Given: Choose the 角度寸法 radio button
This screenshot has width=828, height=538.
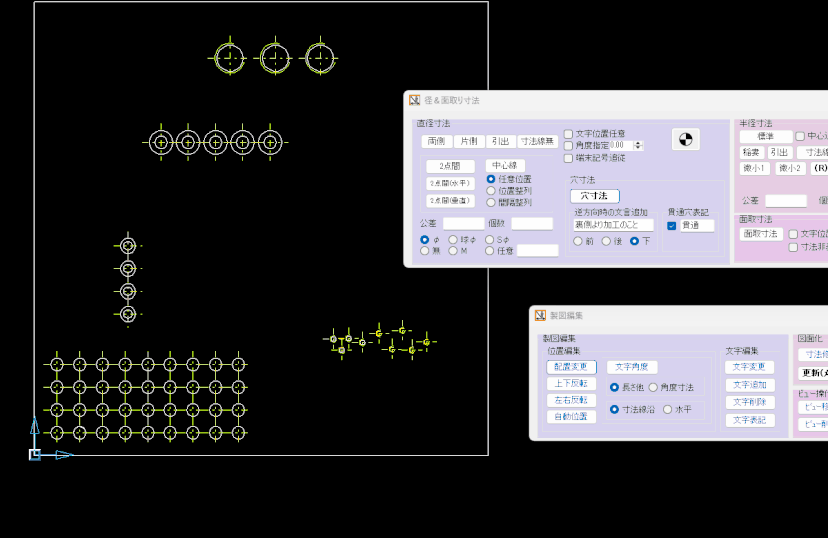Looking at the screenshot, I should click(653, 387).
